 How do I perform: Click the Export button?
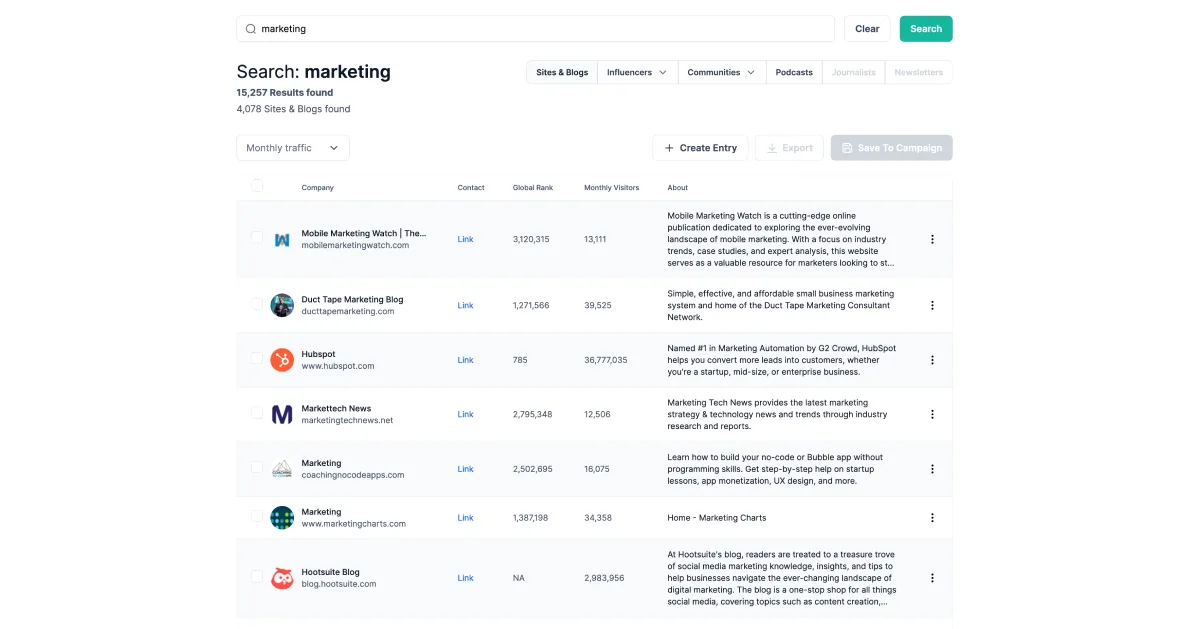point(789,148)
